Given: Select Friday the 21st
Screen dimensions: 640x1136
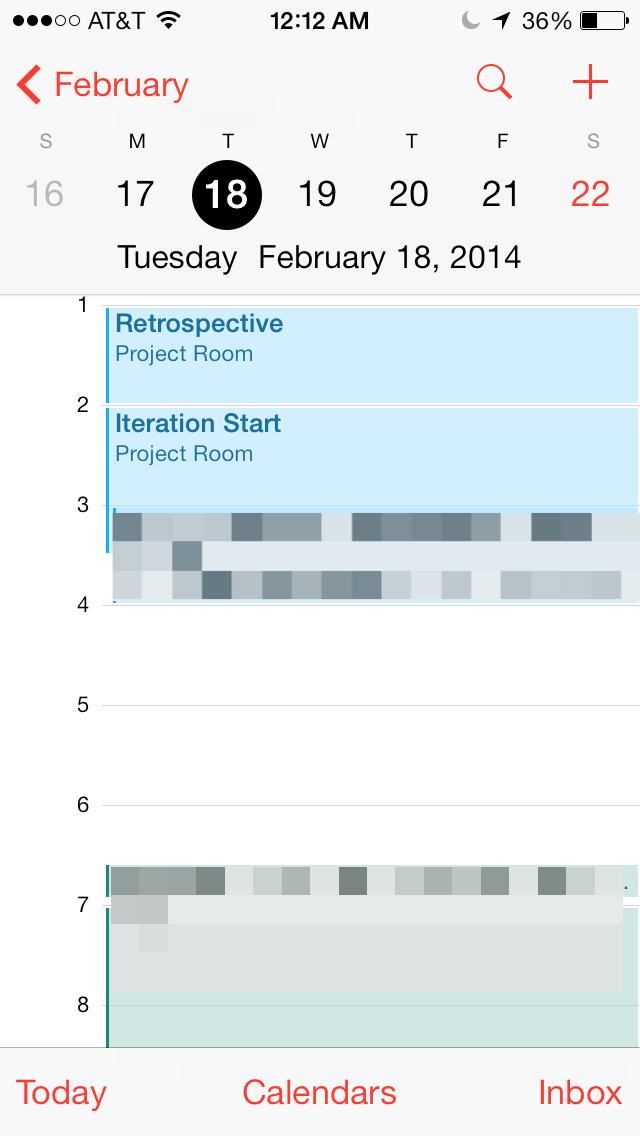Looking at the screenshot, I should coord(501,194).
